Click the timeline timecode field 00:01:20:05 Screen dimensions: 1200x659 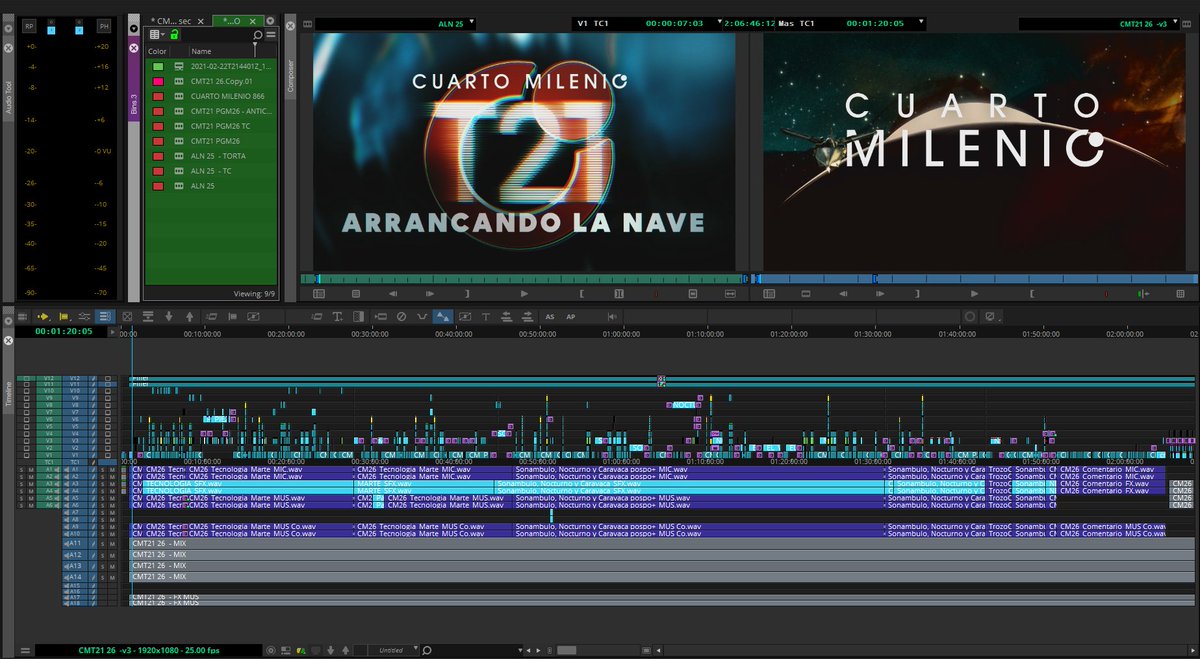64,330
